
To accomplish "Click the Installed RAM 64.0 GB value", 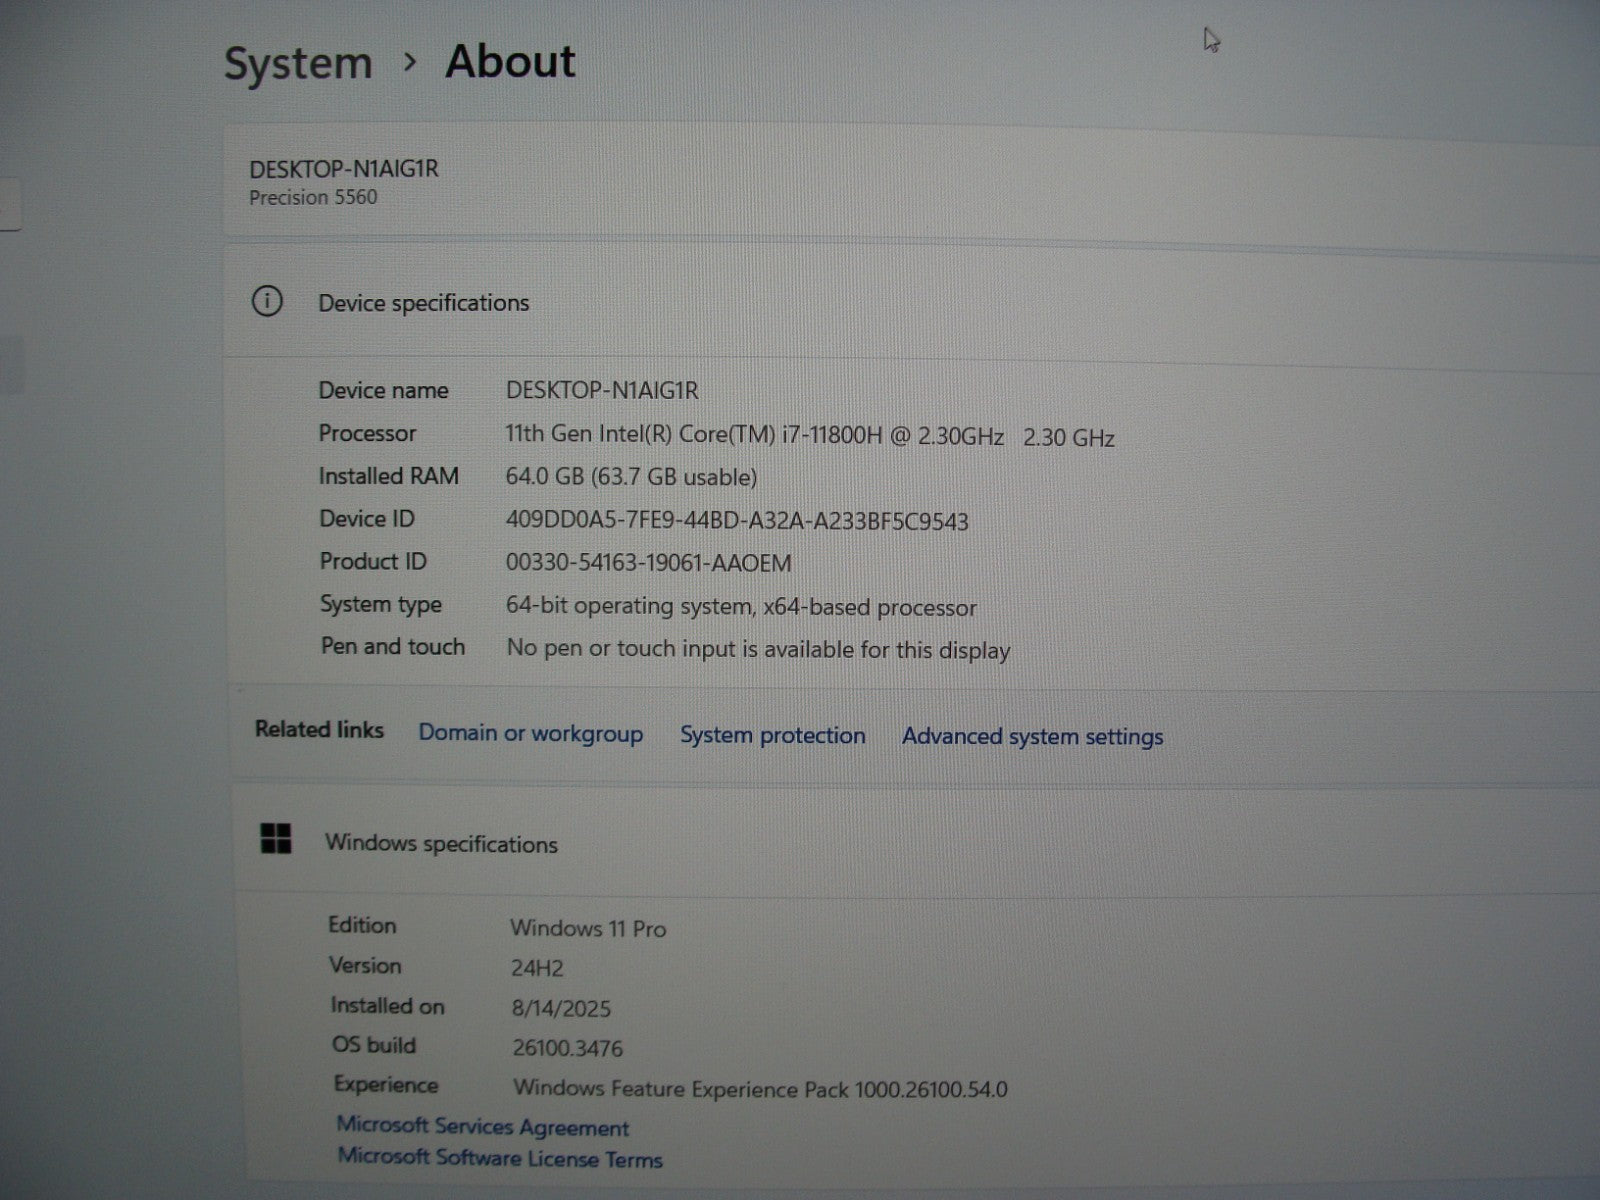I will 631,477.
